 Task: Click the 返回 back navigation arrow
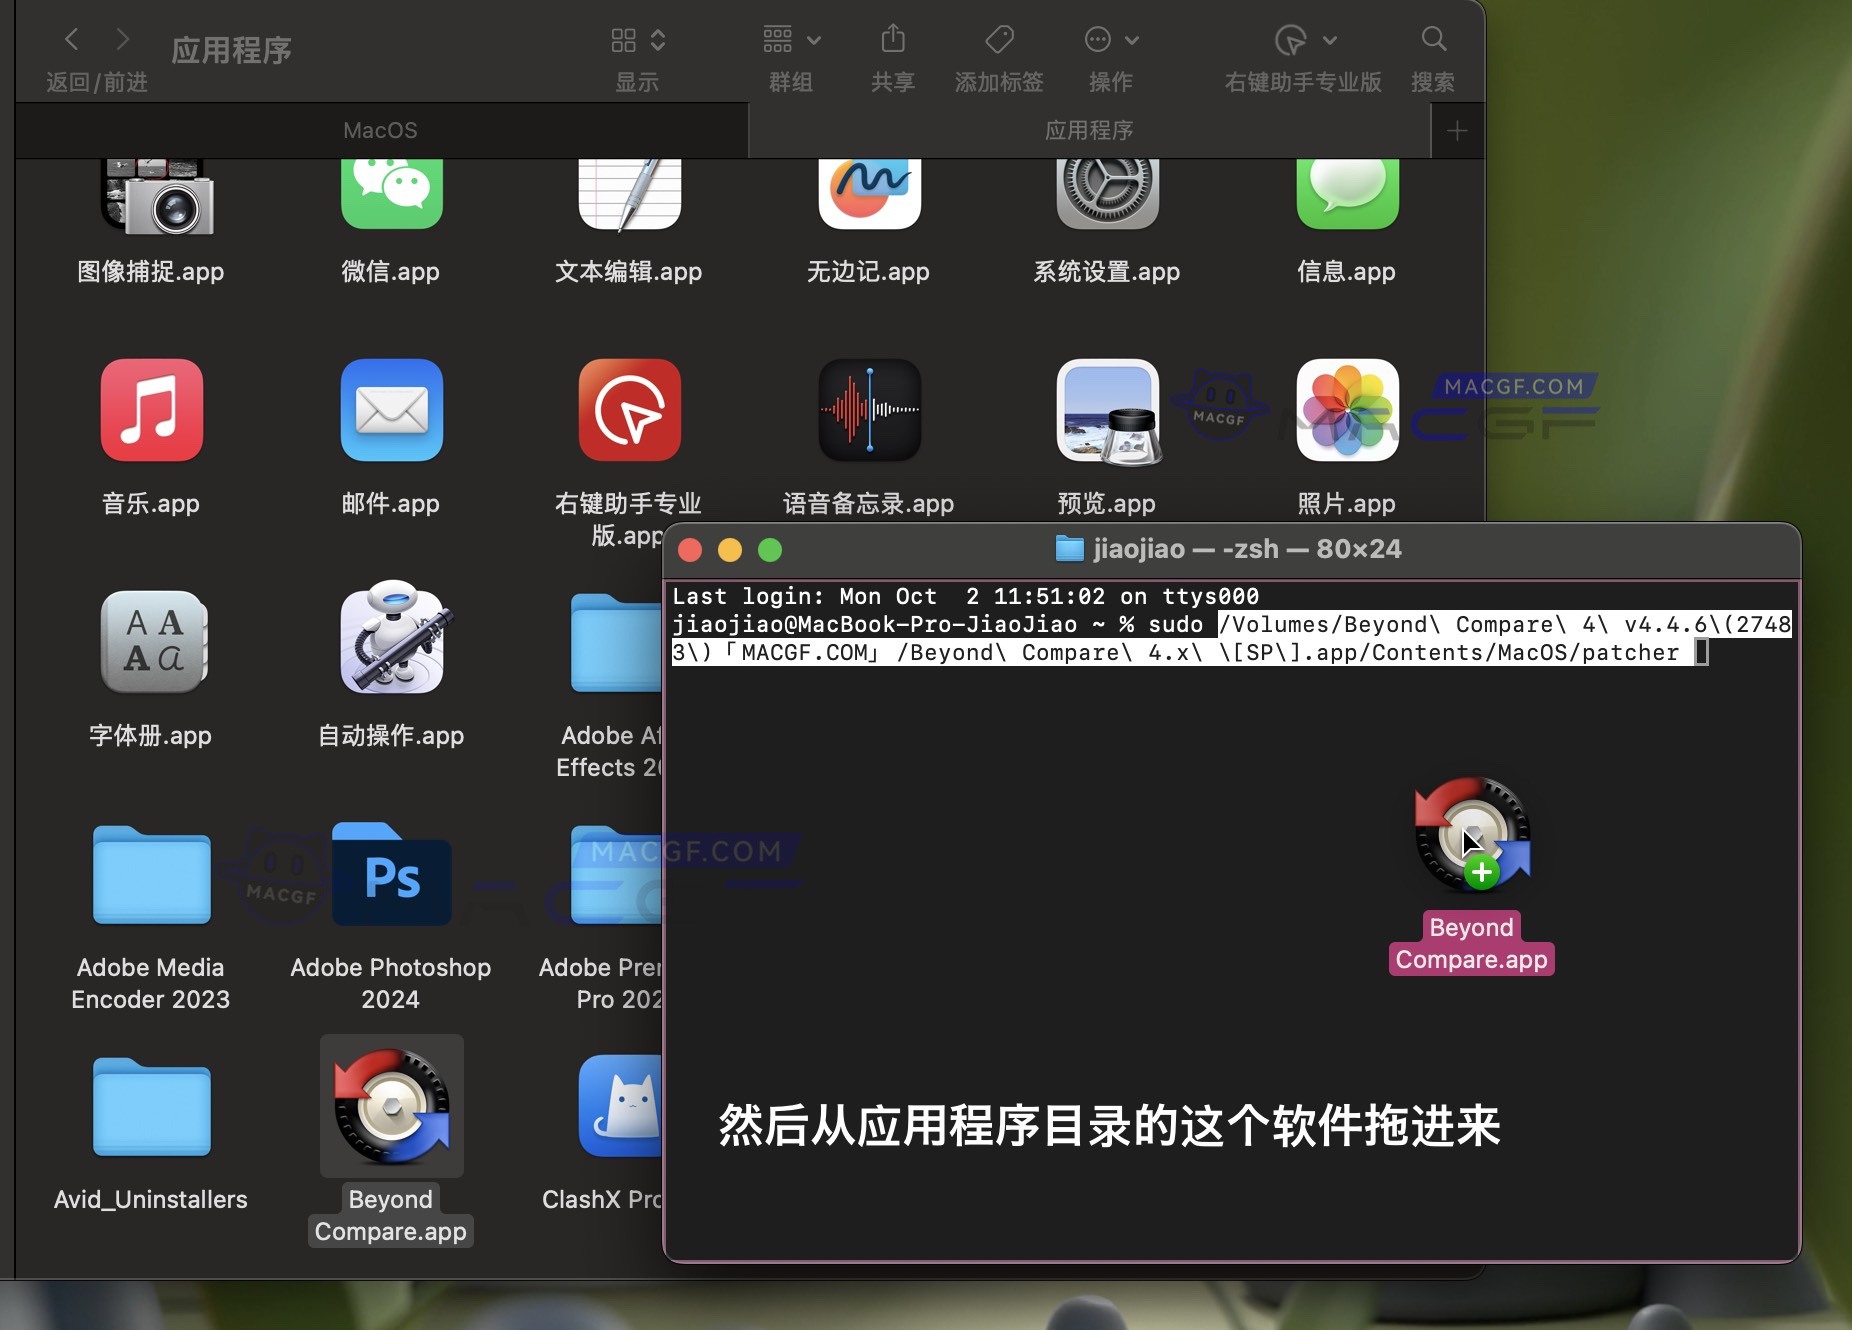tap(71, 39)
